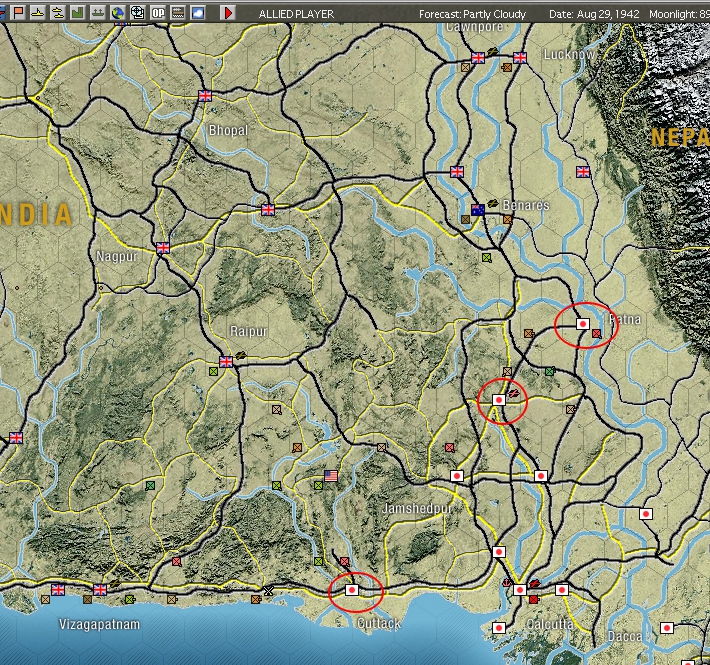
Task: Click the ALLIED PLAYER label
Action: point(297,14)
